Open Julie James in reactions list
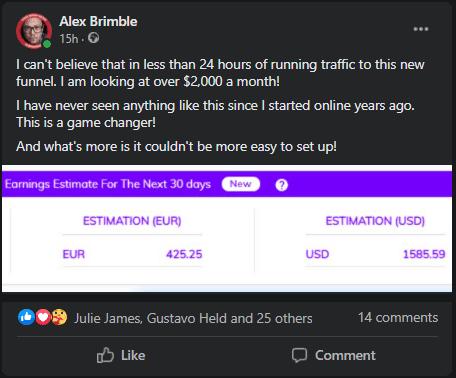Viewport: 456px width, 378px height. [x=107, y=318]
